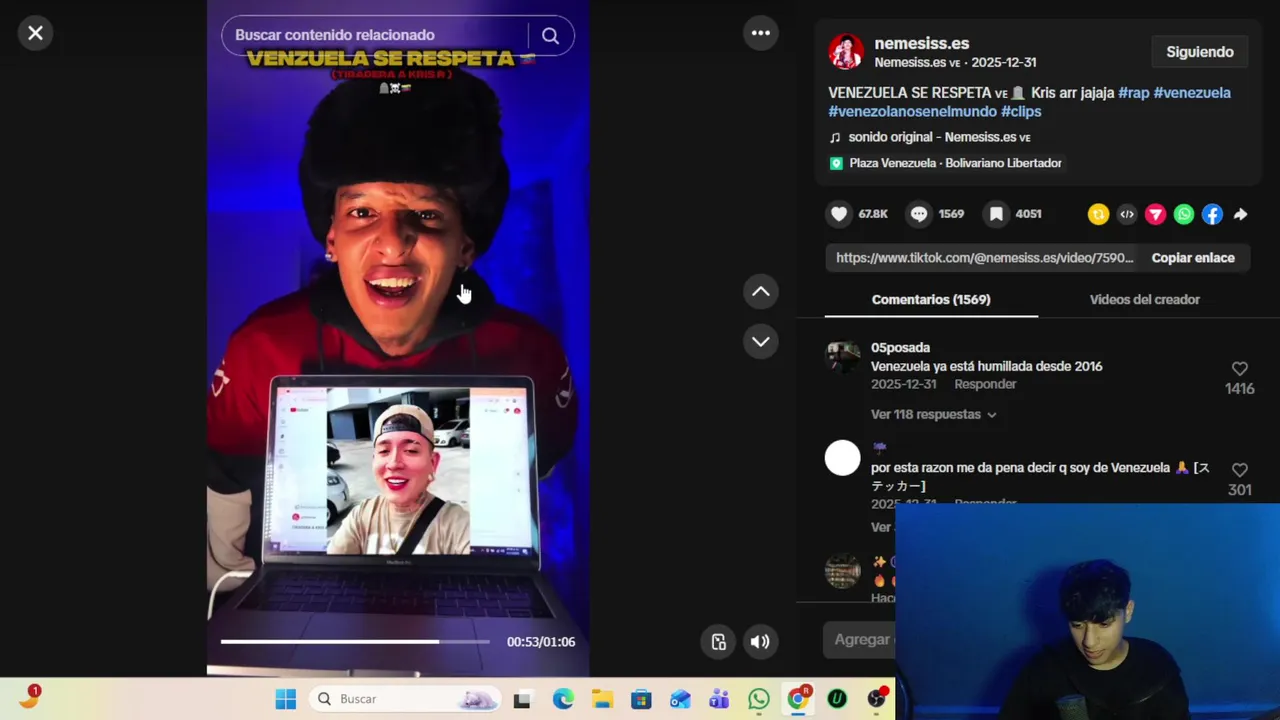Like the video with the heart icon
This screenshot has width=1280, height=720.
839,214
